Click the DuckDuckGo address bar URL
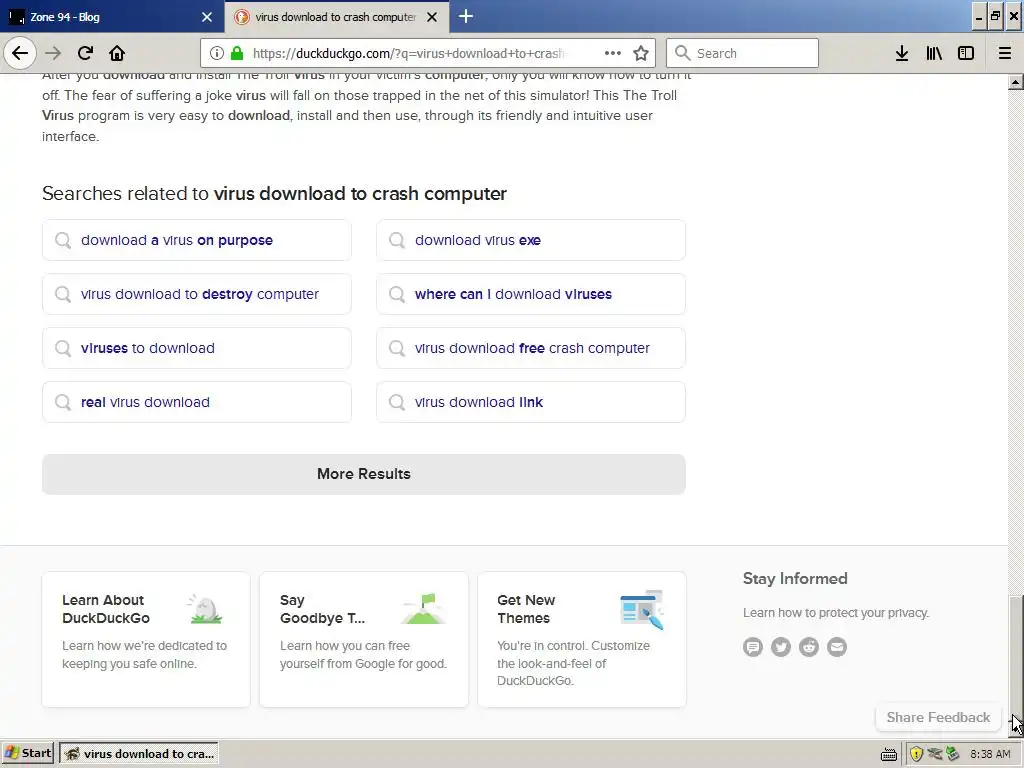Screen dimensions: 1024x768 point(408,53)
